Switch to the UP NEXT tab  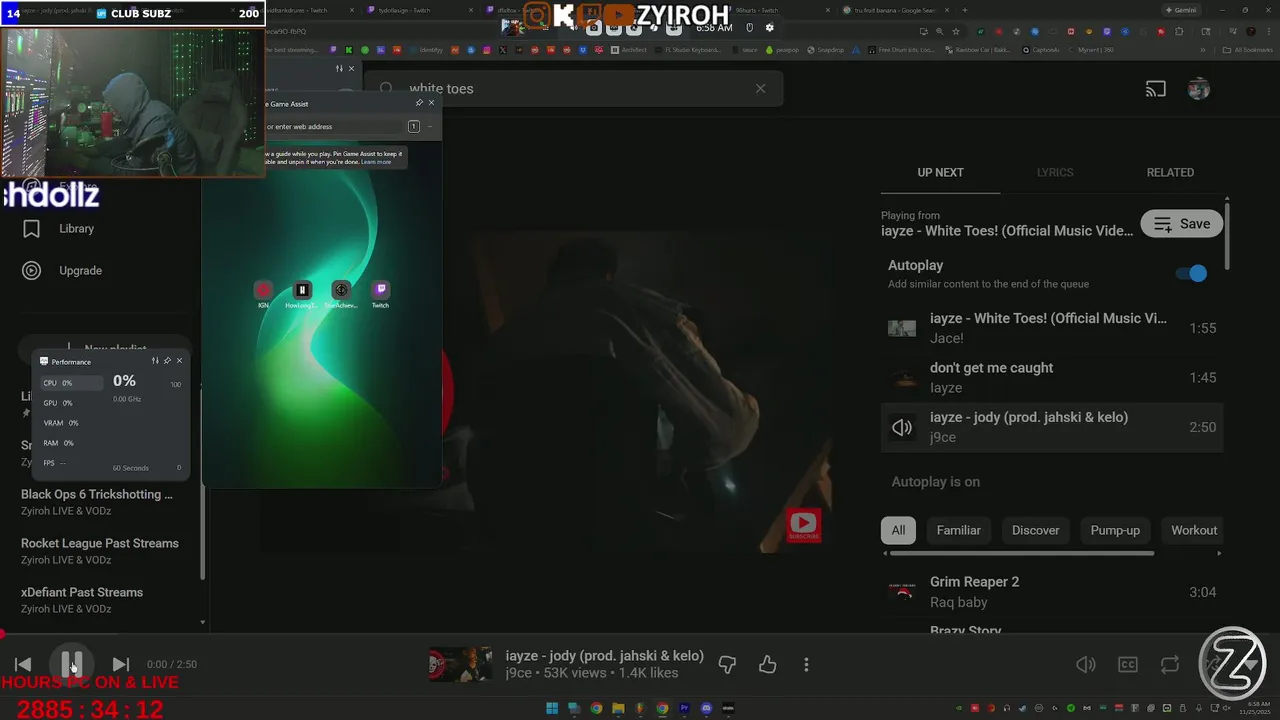pos(941,172)
